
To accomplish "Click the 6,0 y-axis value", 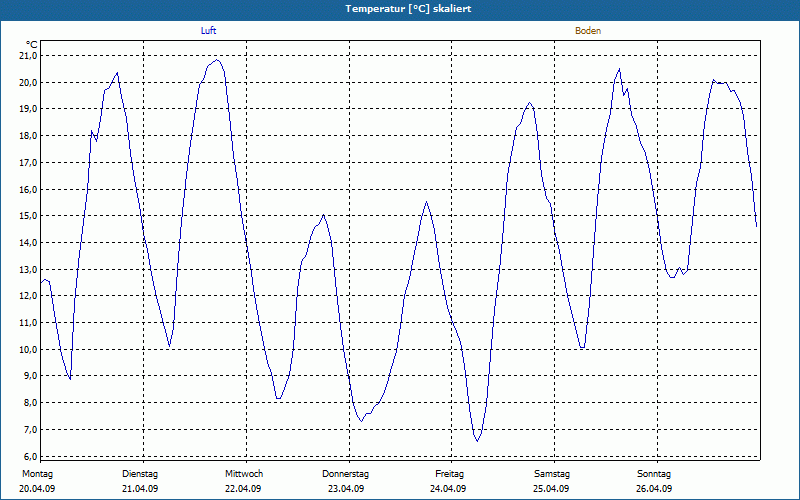I will point(32,456).
